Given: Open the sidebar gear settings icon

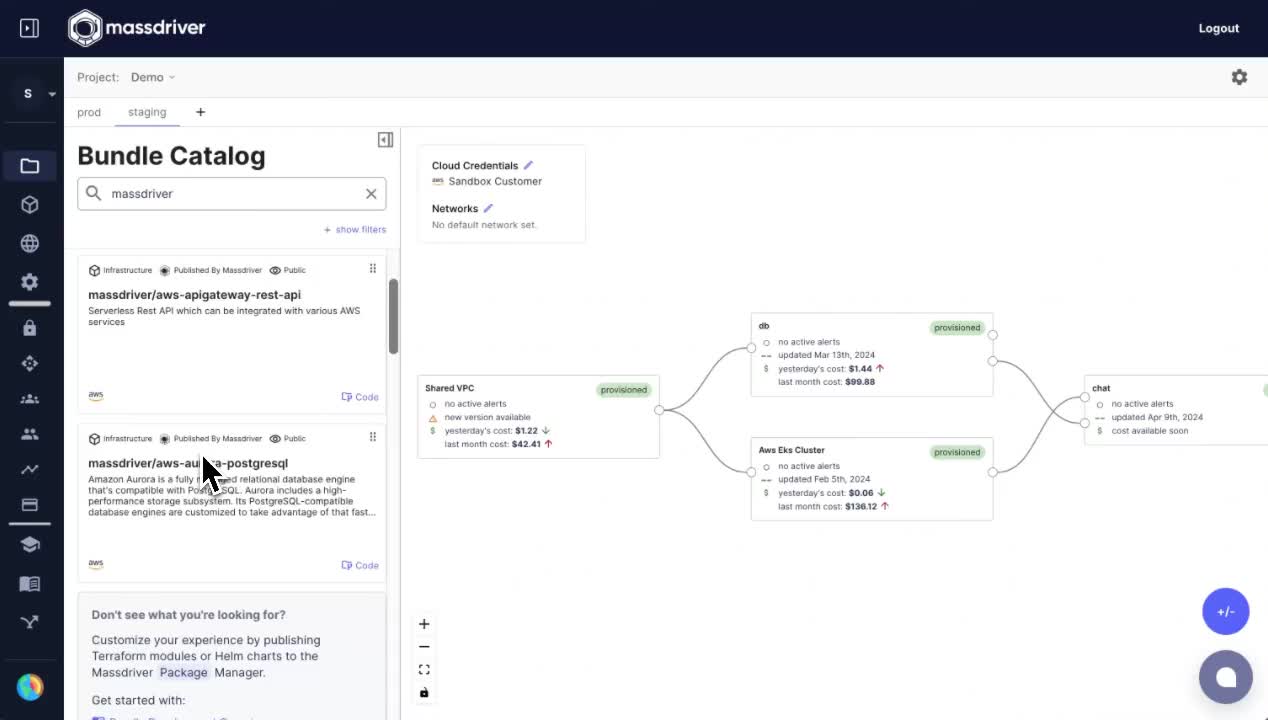Looking at the screenshot, I should (30, 283).
